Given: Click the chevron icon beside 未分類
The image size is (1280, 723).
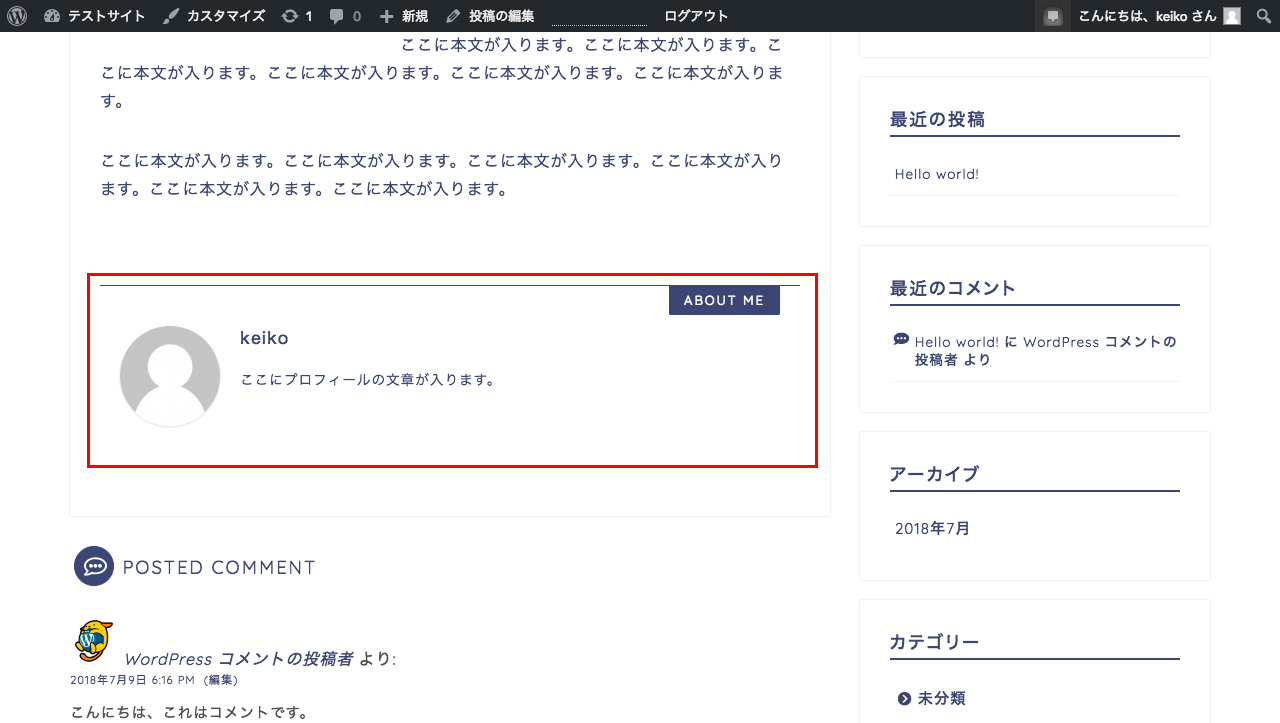Looking at the screenshot, I should (x=904, y=698).
